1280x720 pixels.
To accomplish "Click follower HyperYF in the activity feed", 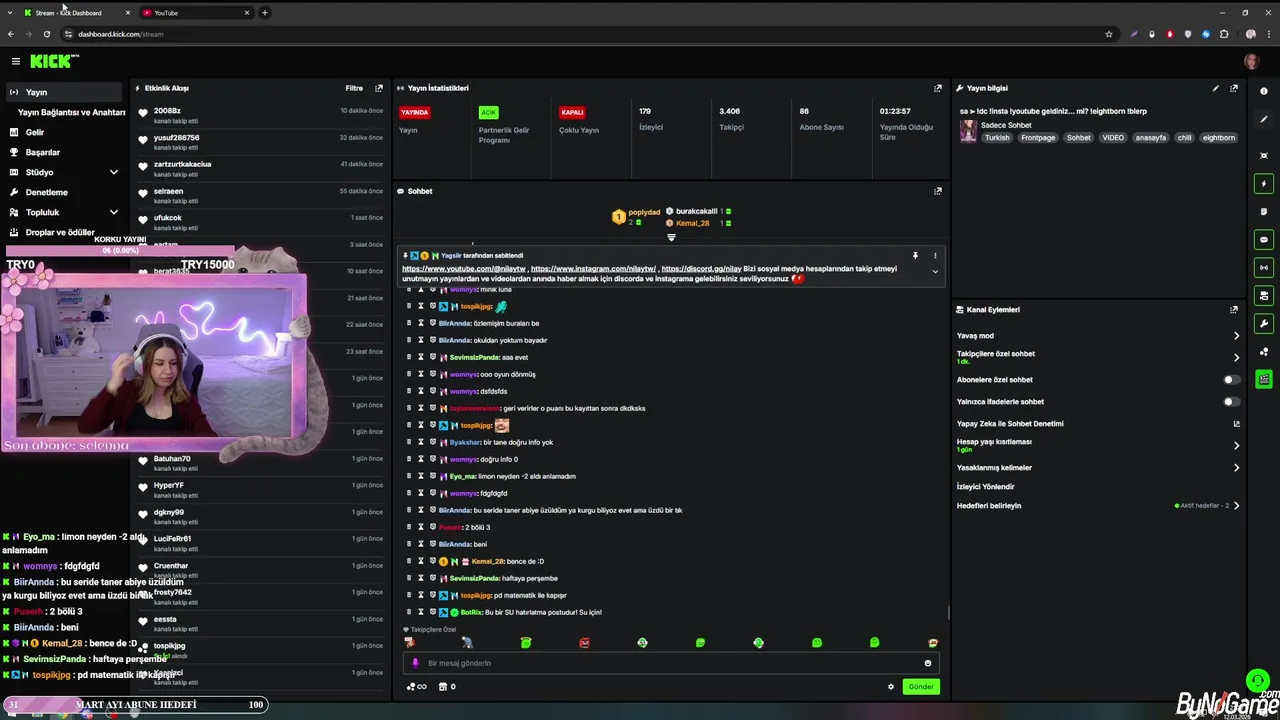I will pos(169,485).
